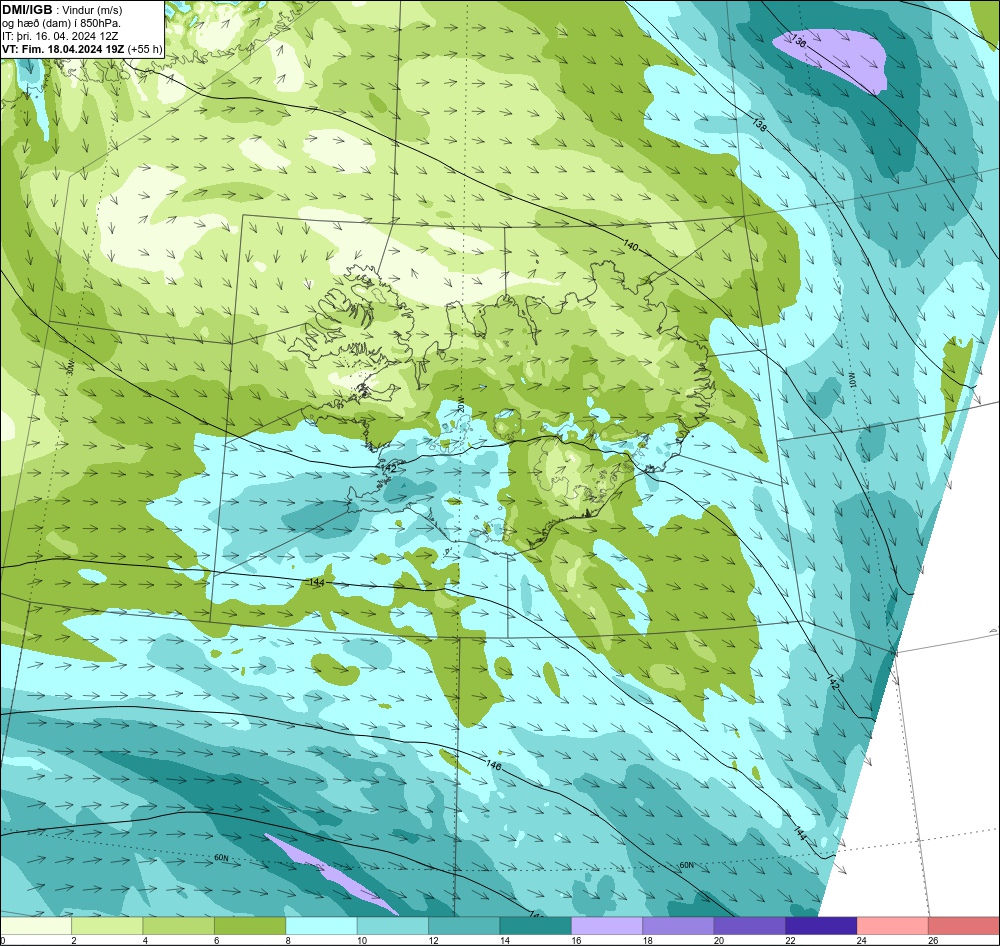Click the '10W' longitude label
Image resolution: width=1000 pixels, height=946 pixels.
point(853,380)
